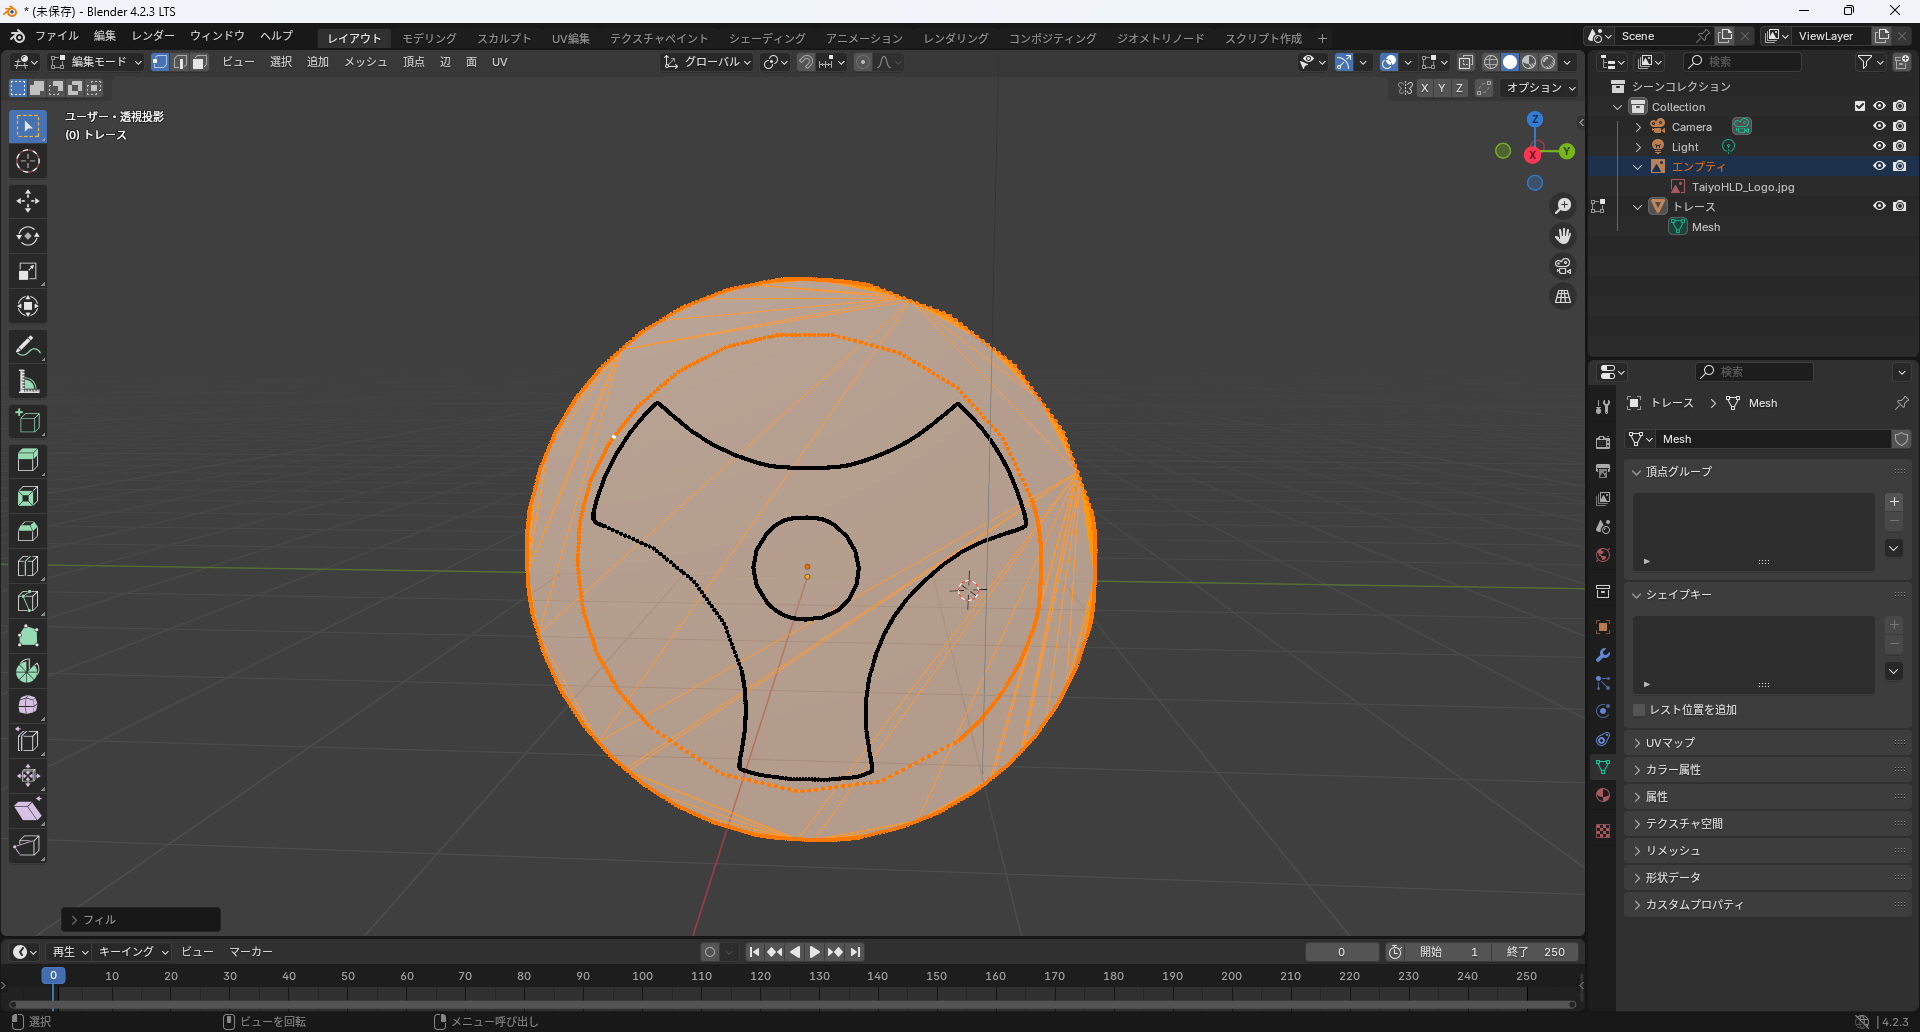
Task: Open the メッシュ menu
Action: click(x=365, y=62)
